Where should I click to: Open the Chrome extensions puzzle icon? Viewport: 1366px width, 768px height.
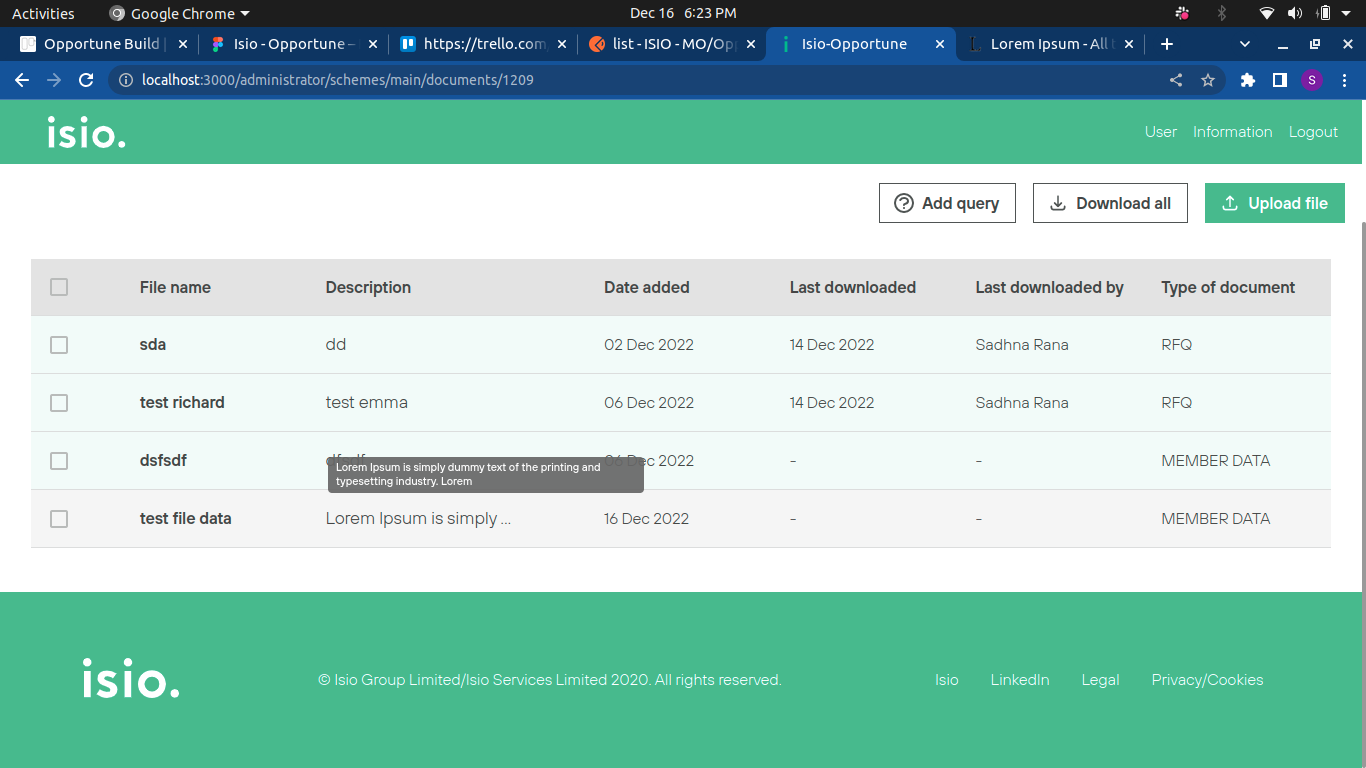(1247, 80)
